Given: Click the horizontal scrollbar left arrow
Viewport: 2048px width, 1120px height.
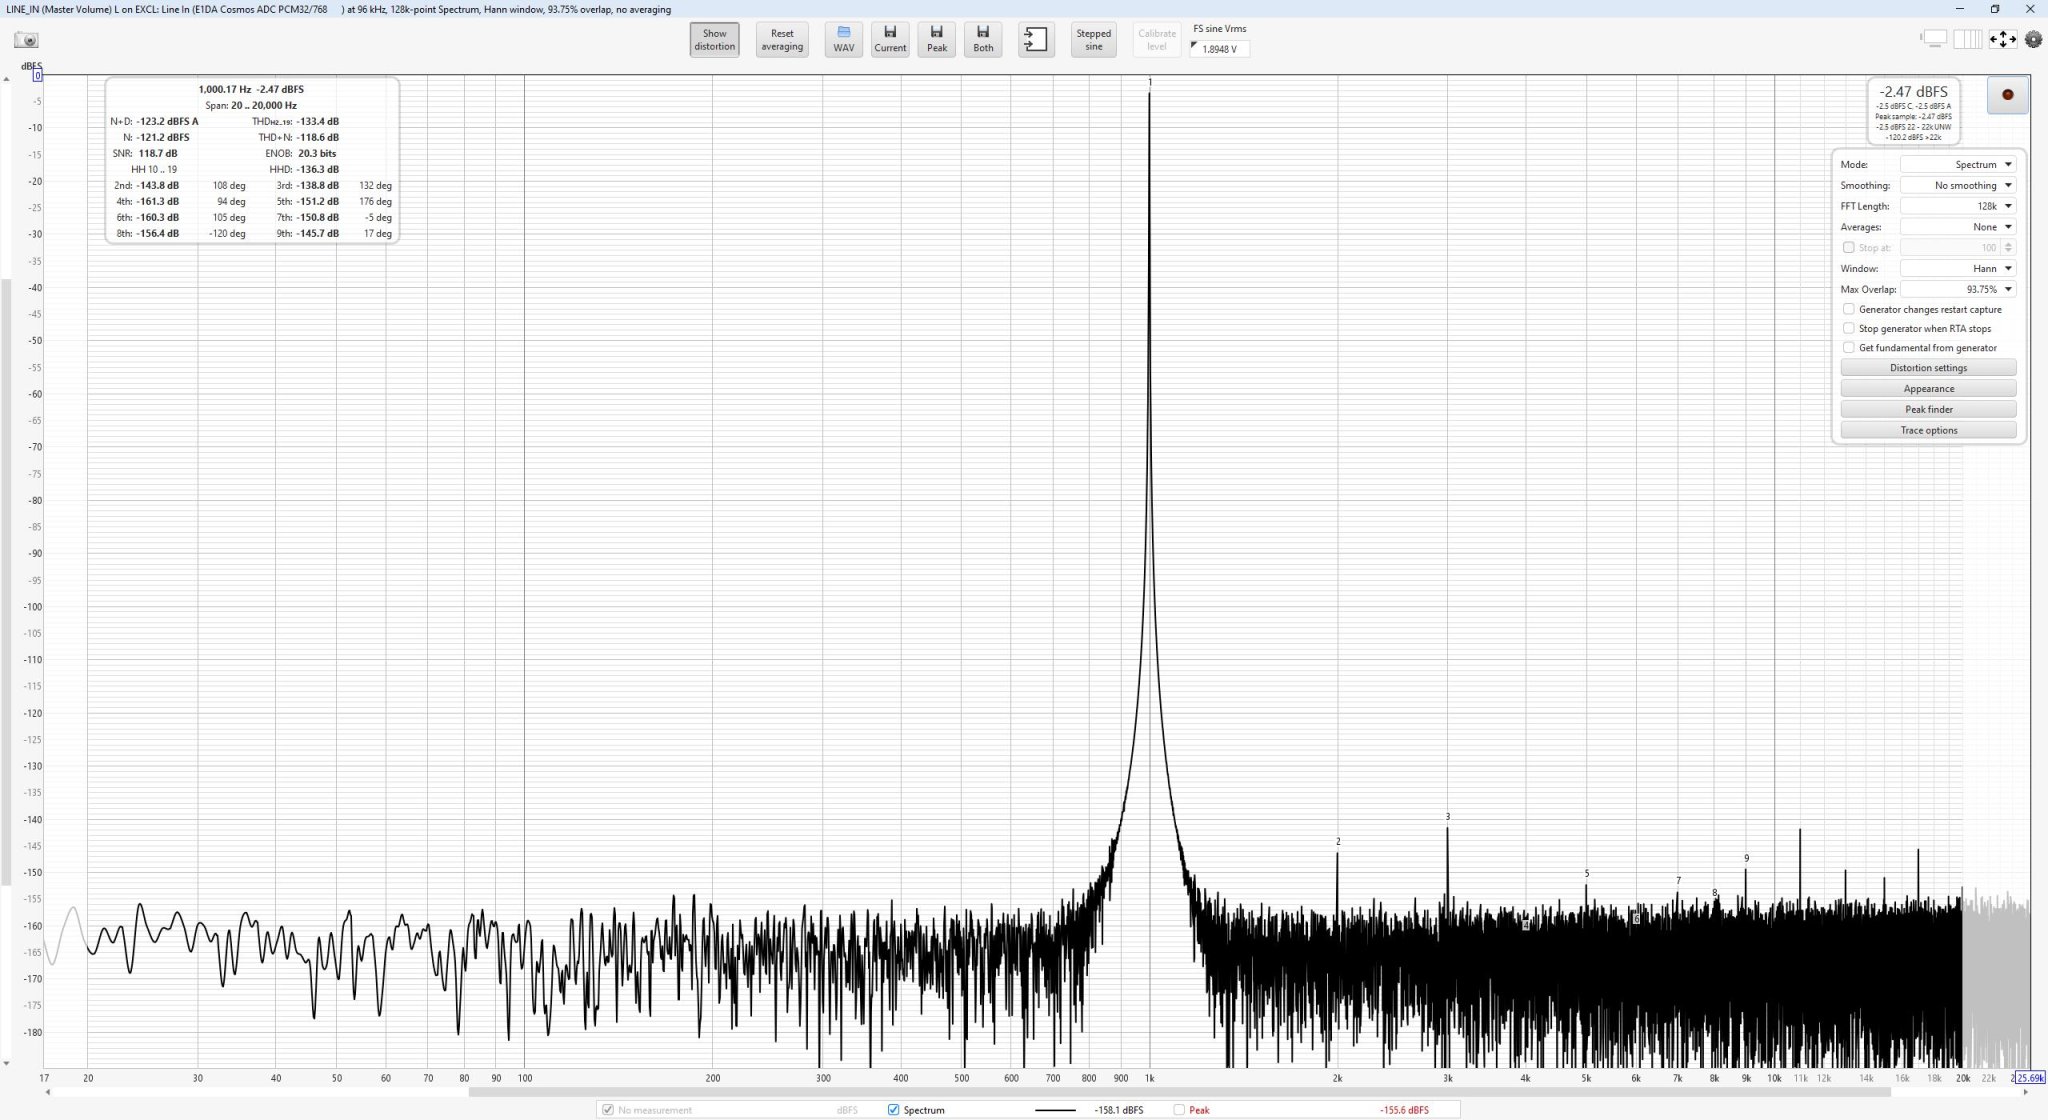Looking at the screenshot, I should [x=48, y=1092].
